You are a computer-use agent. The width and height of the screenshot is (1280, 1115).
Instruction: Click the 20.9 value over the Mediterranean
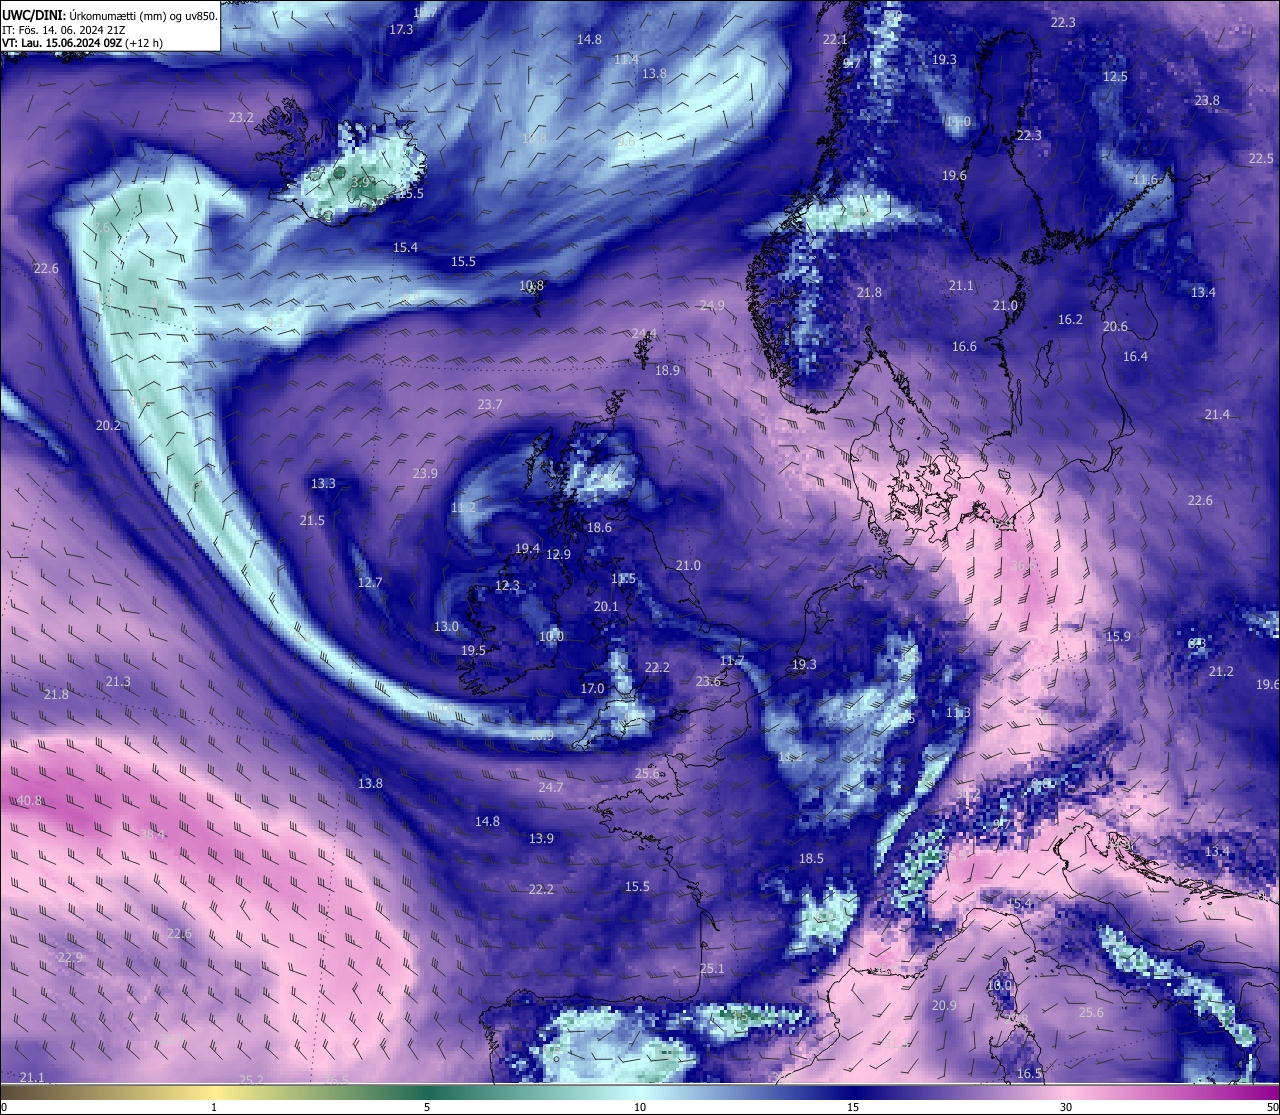944,1006
